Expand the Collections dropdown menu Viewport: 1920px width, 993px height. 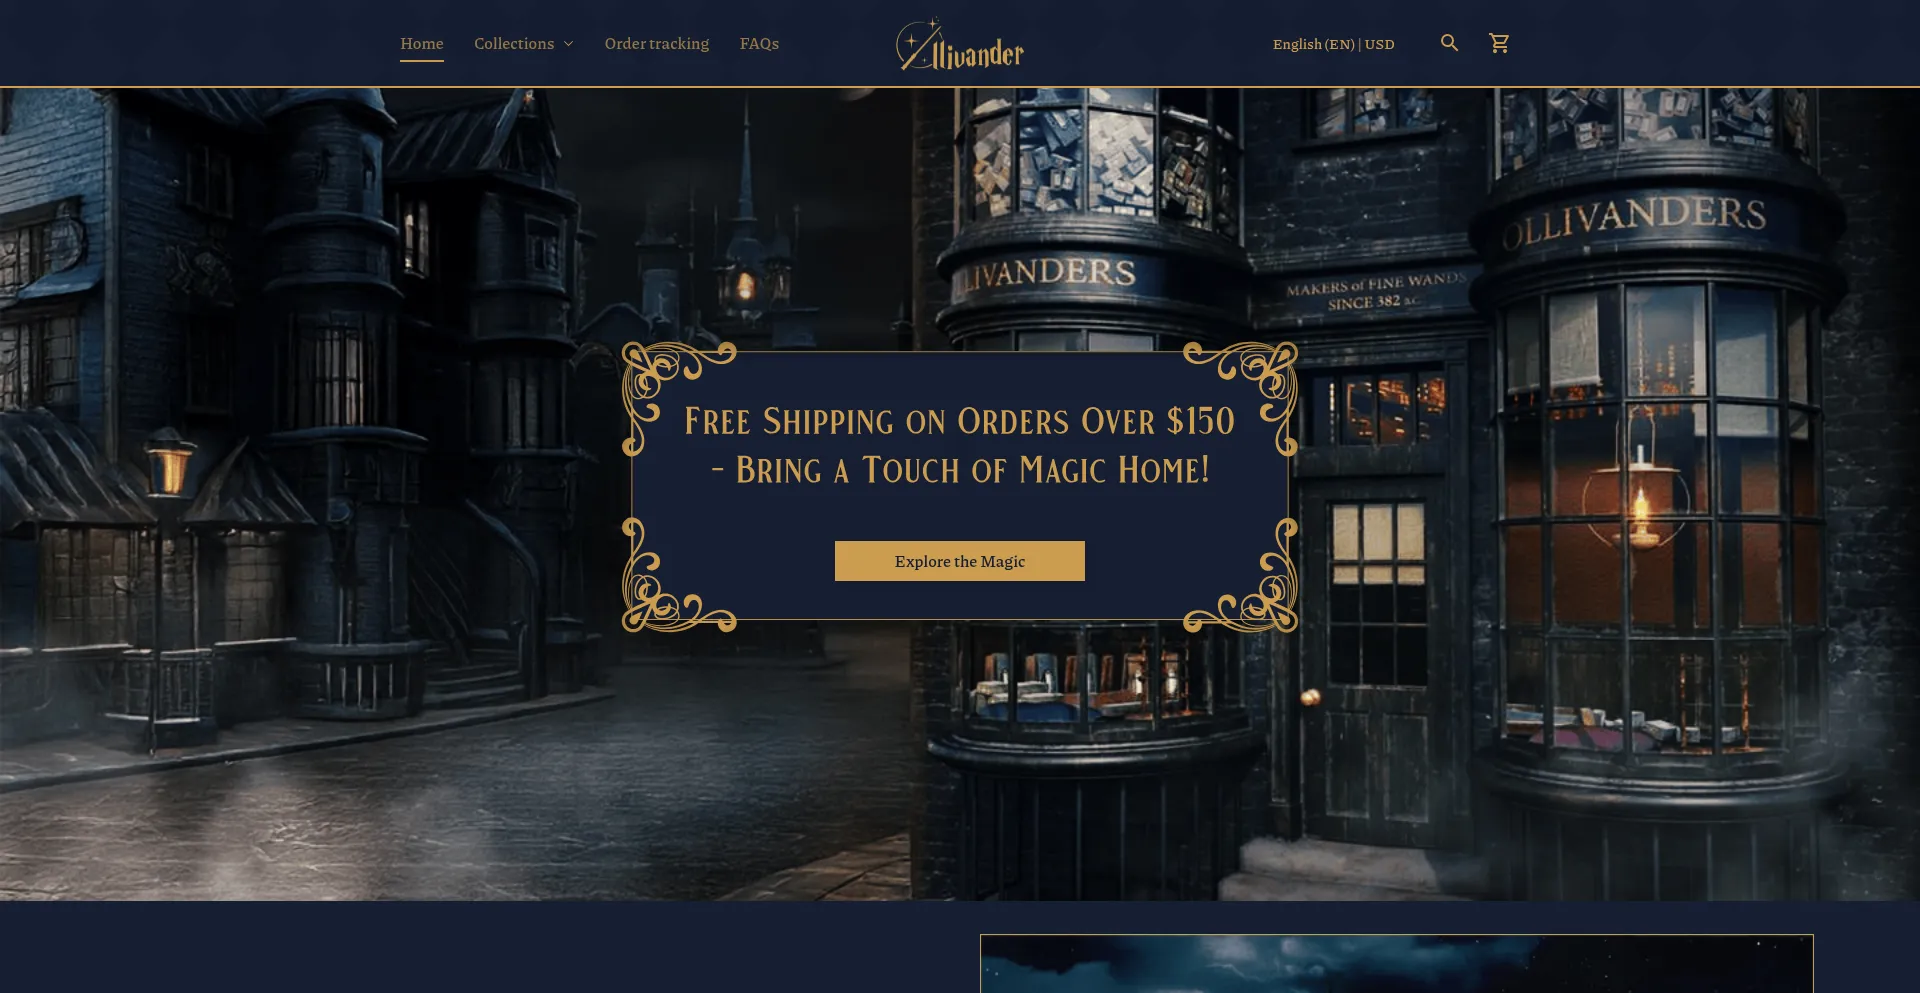pos(524,44)
